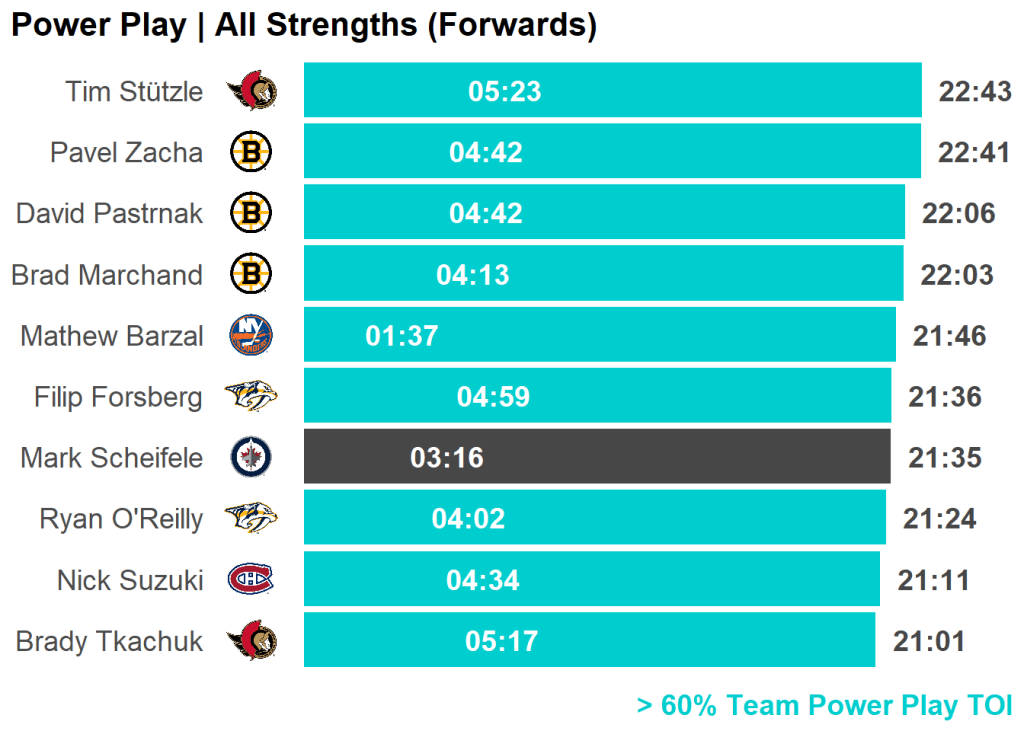Select the dark gray Mark Scheifele bar
The width and height of the screenshot is (1024, 731).
597,457
